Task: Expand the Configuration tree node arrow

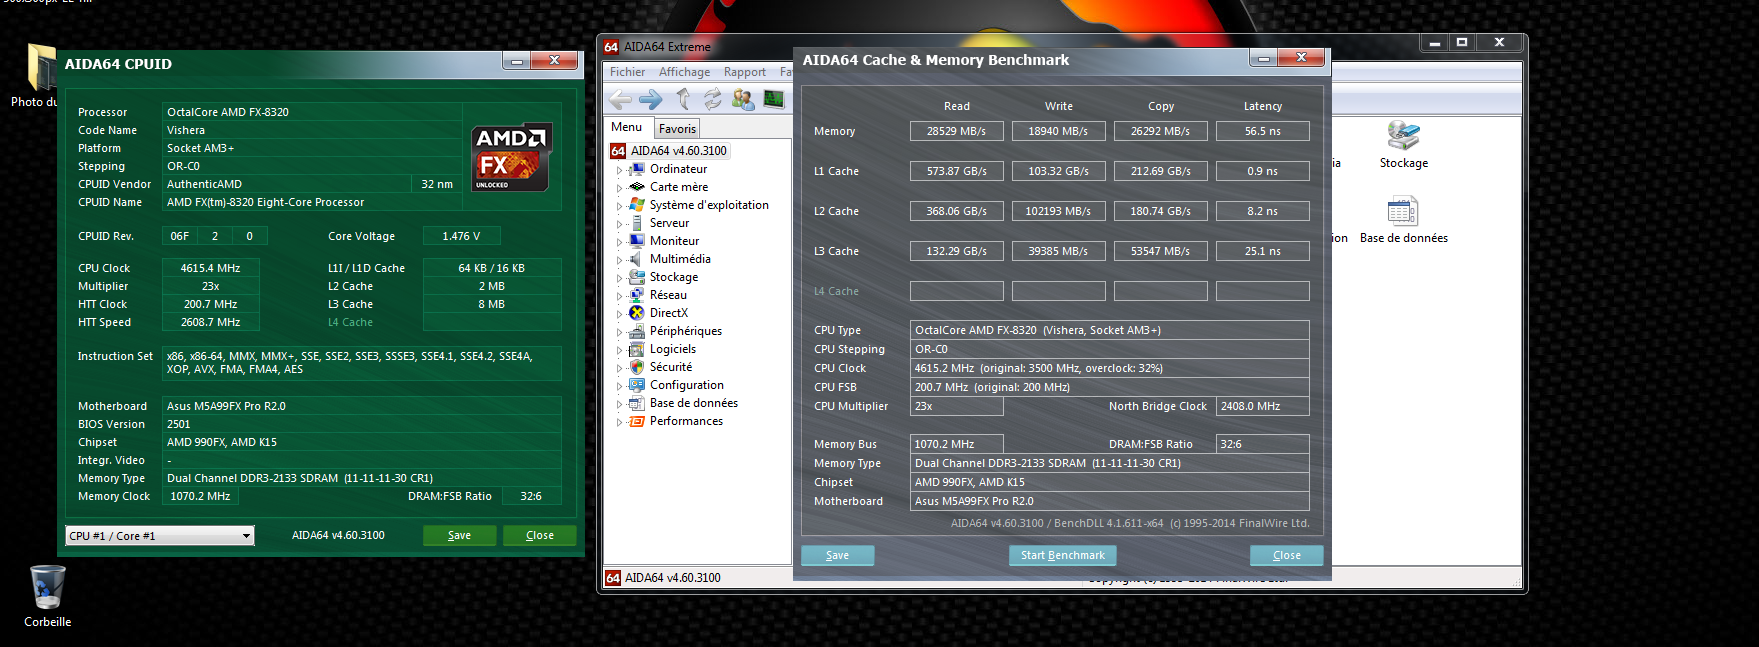Action: [x=619, y=386]
